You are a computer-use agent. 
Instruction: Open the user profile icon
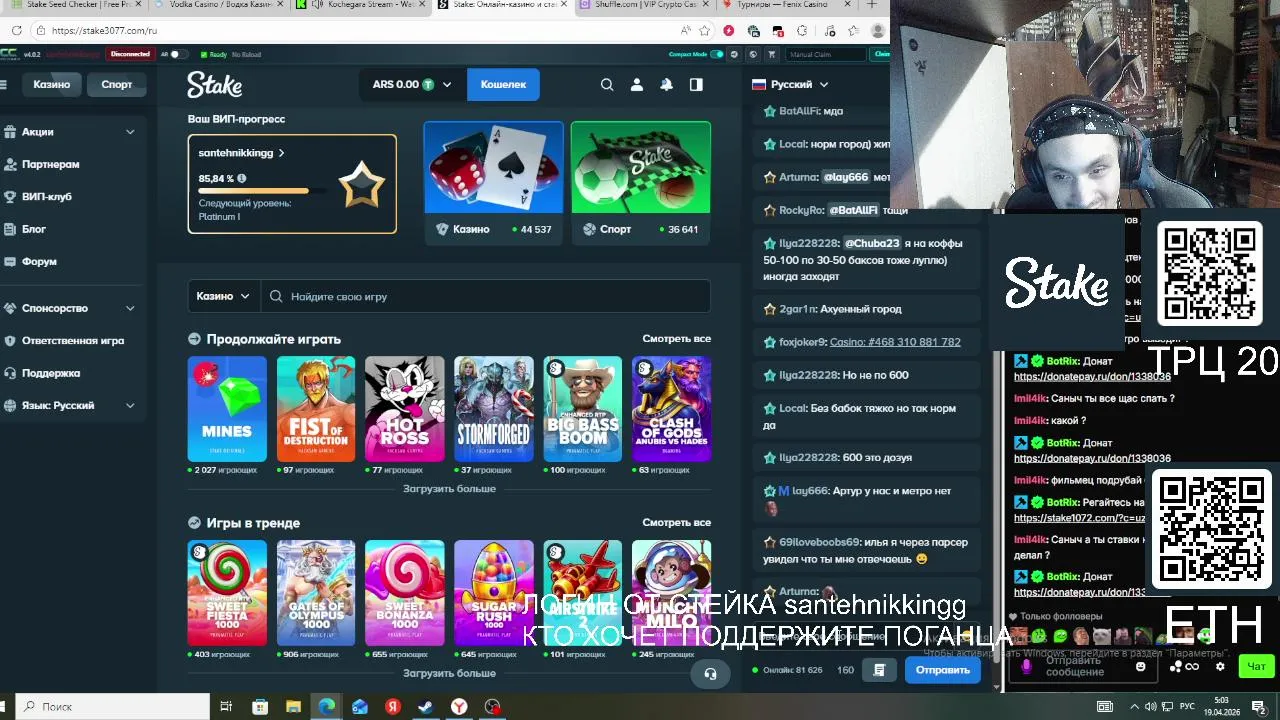[636, 85]
